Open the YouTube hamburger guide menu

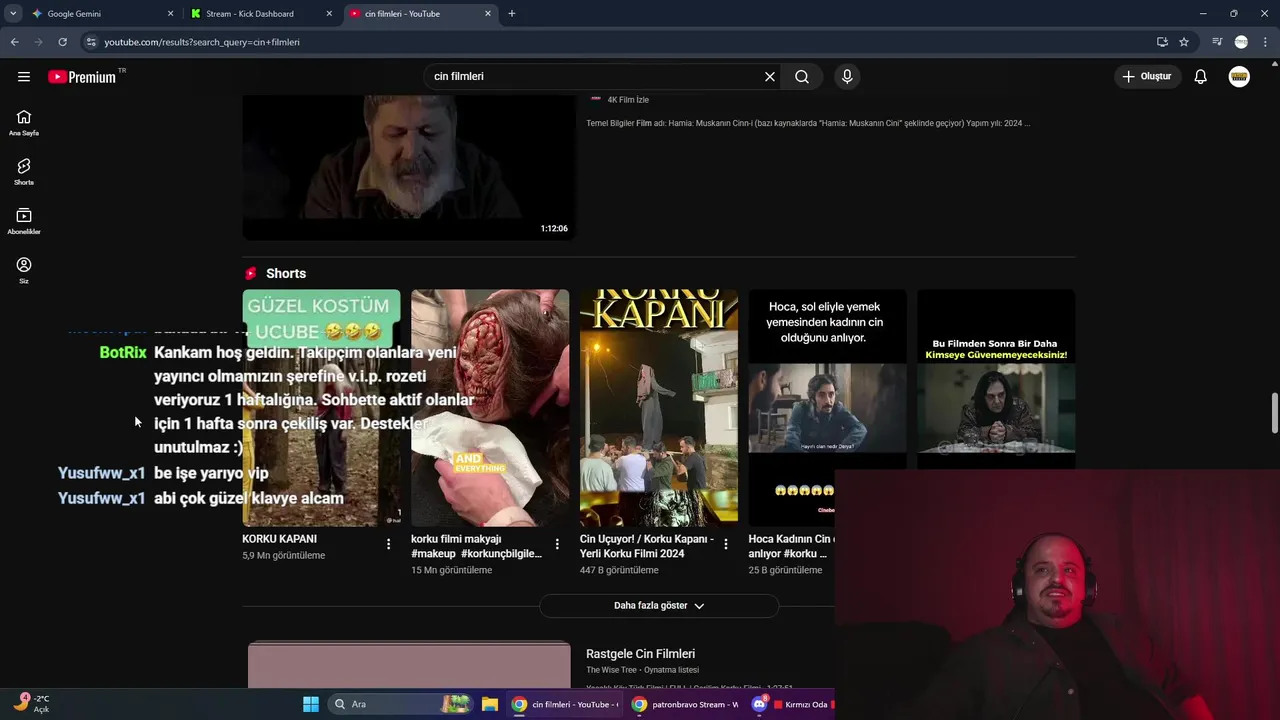pyautogui.click(x=24, y=77)
